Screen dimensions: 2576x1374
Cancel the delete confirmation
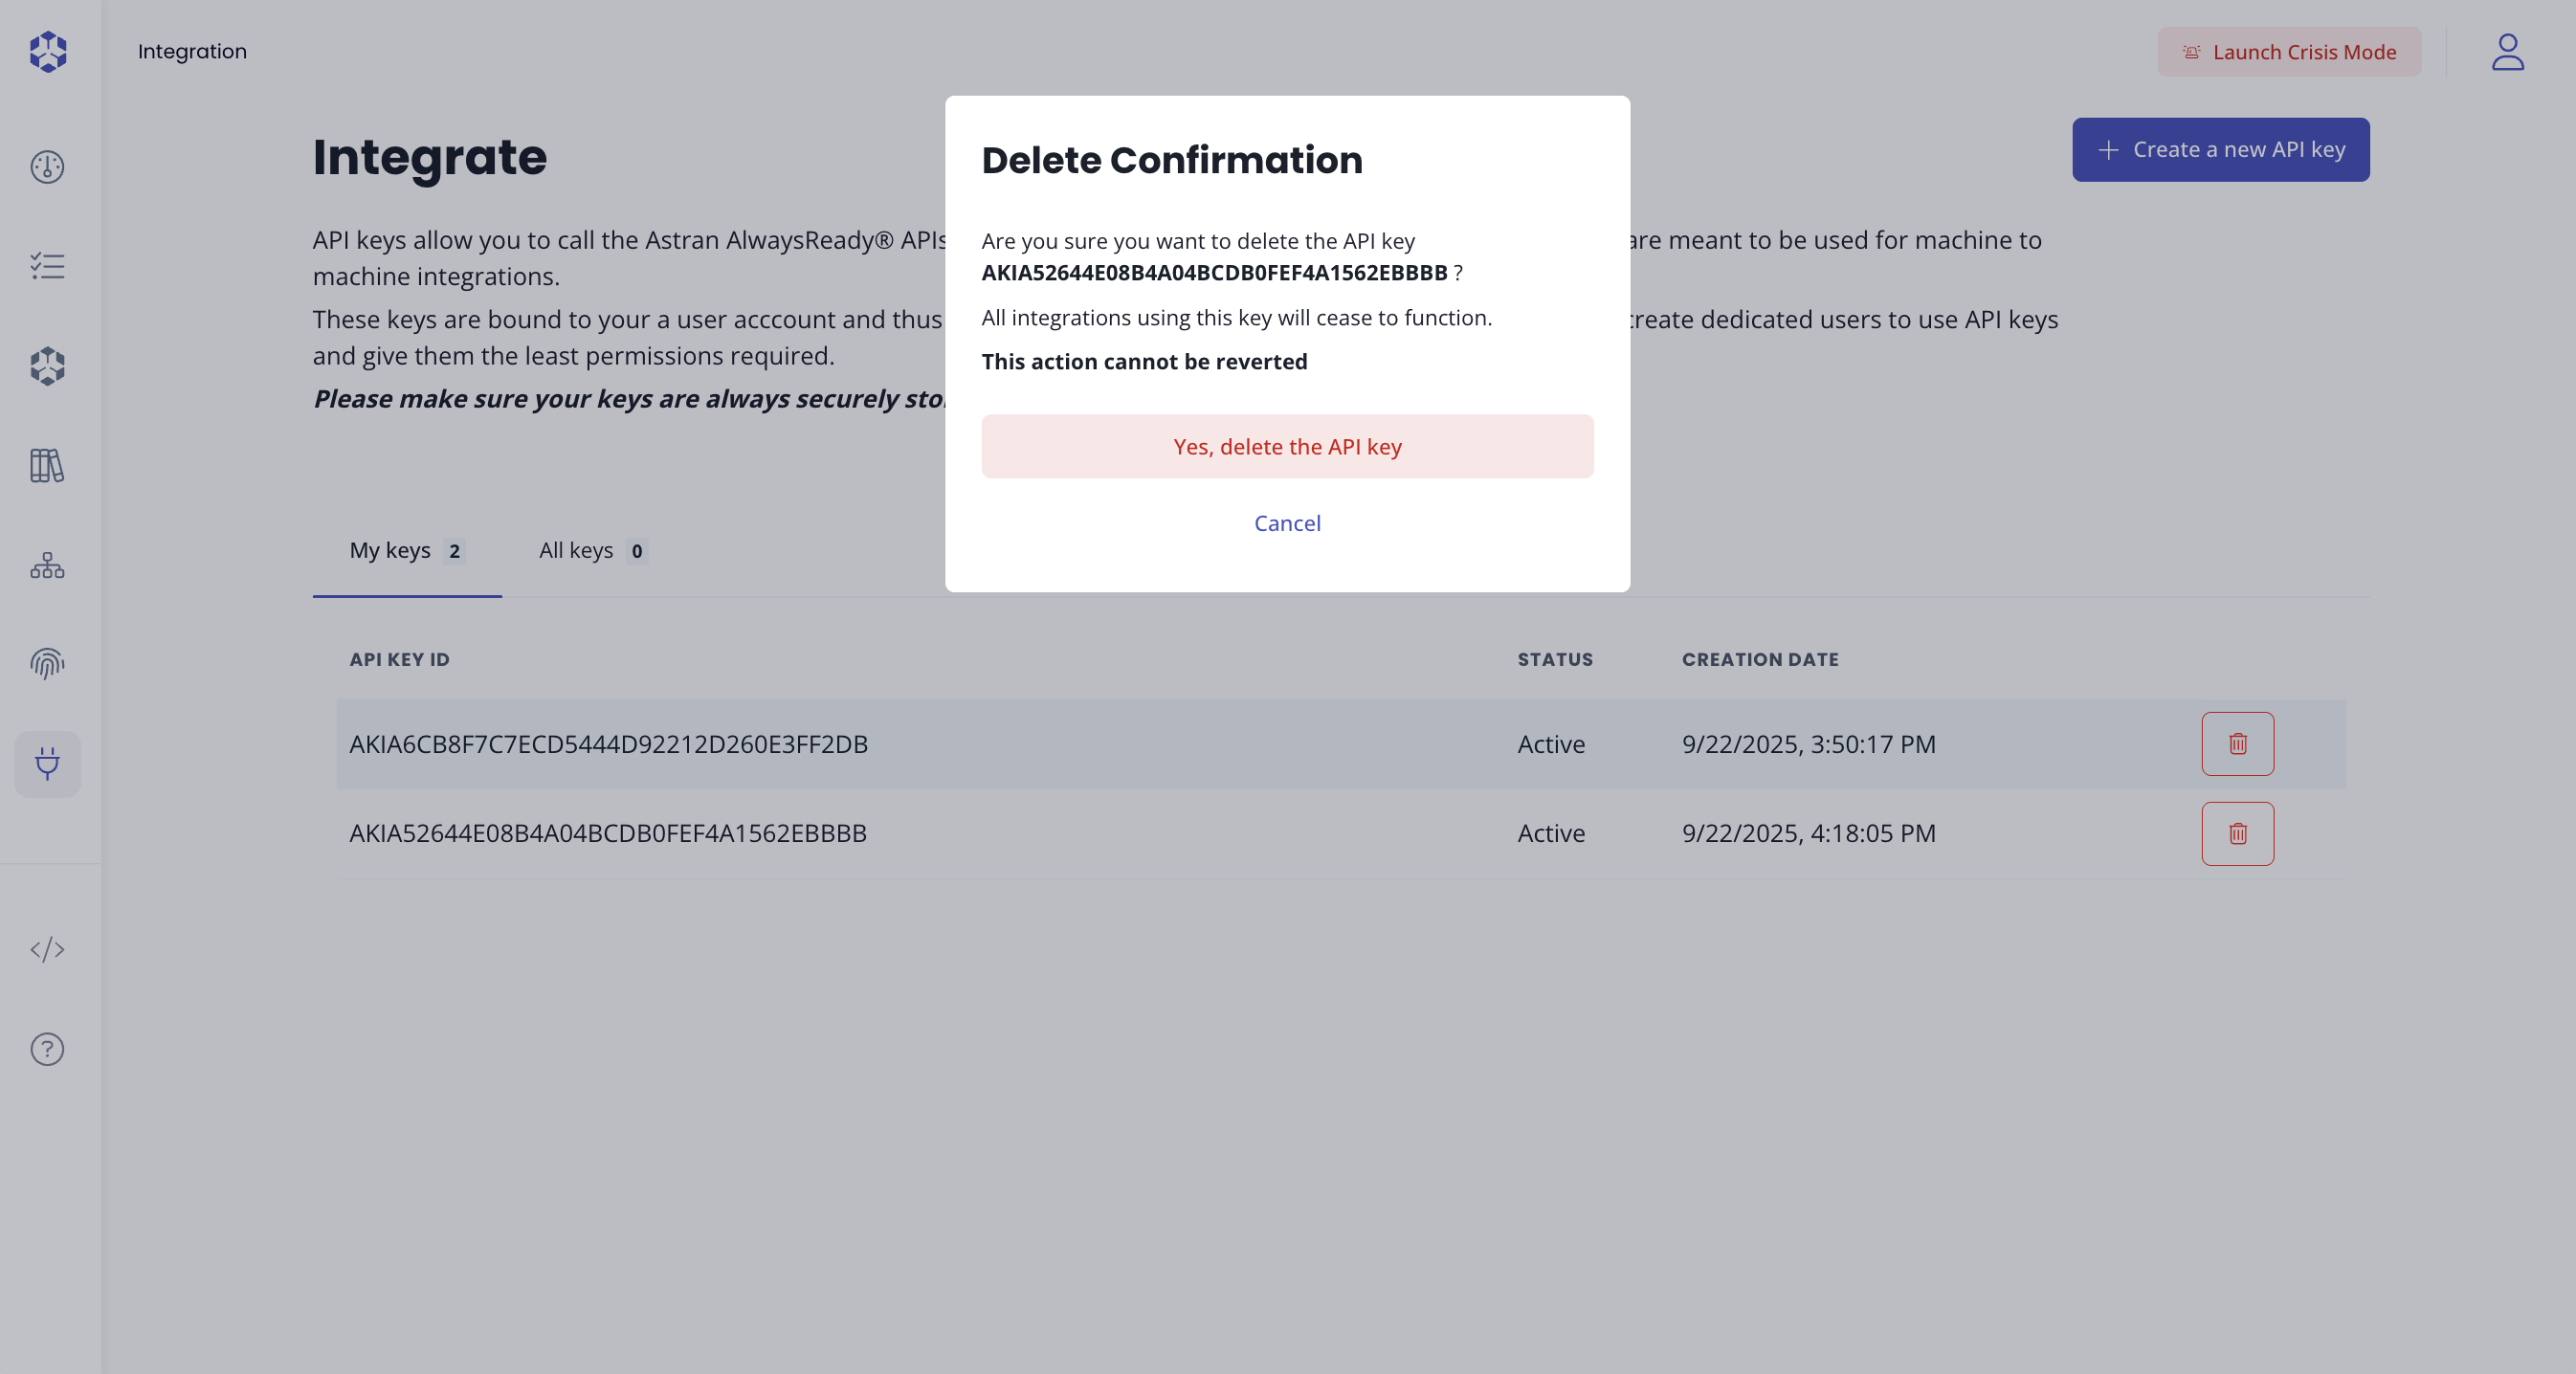point(1287,523)
